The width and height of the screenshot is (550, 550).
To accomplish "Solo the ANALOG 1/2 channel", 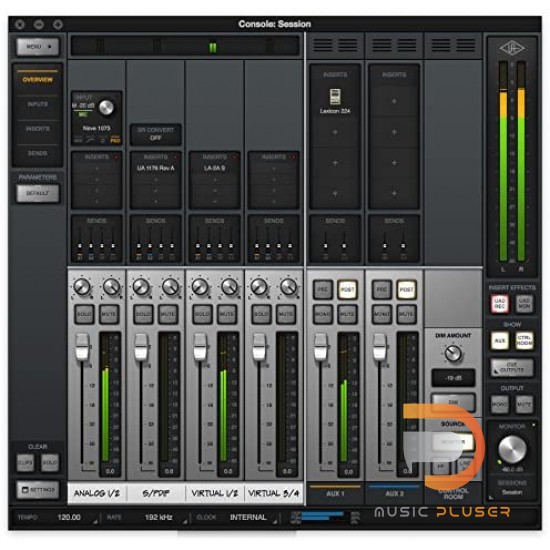I will (84, 314).
